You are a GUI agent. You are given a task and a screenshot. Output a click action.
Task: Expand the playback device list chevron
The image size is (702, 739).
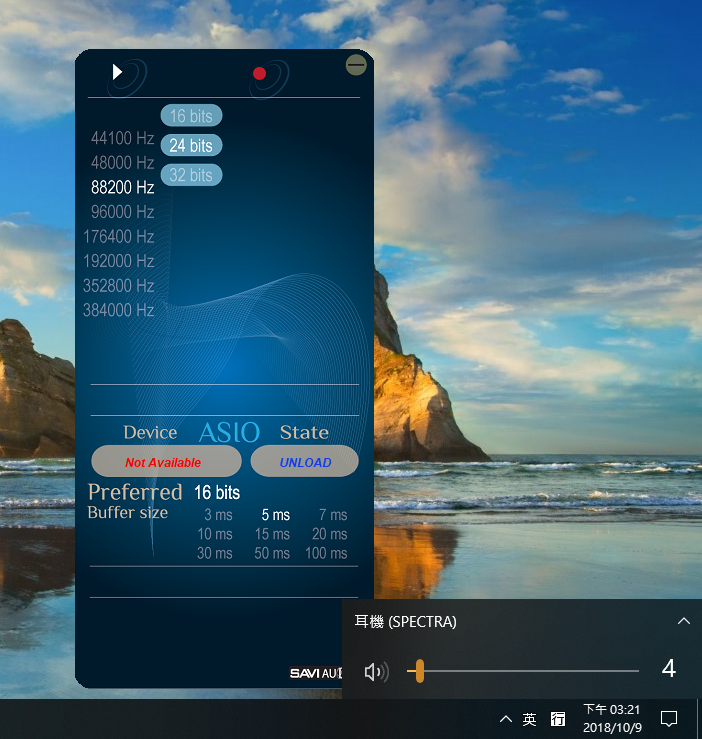[684, 621]
